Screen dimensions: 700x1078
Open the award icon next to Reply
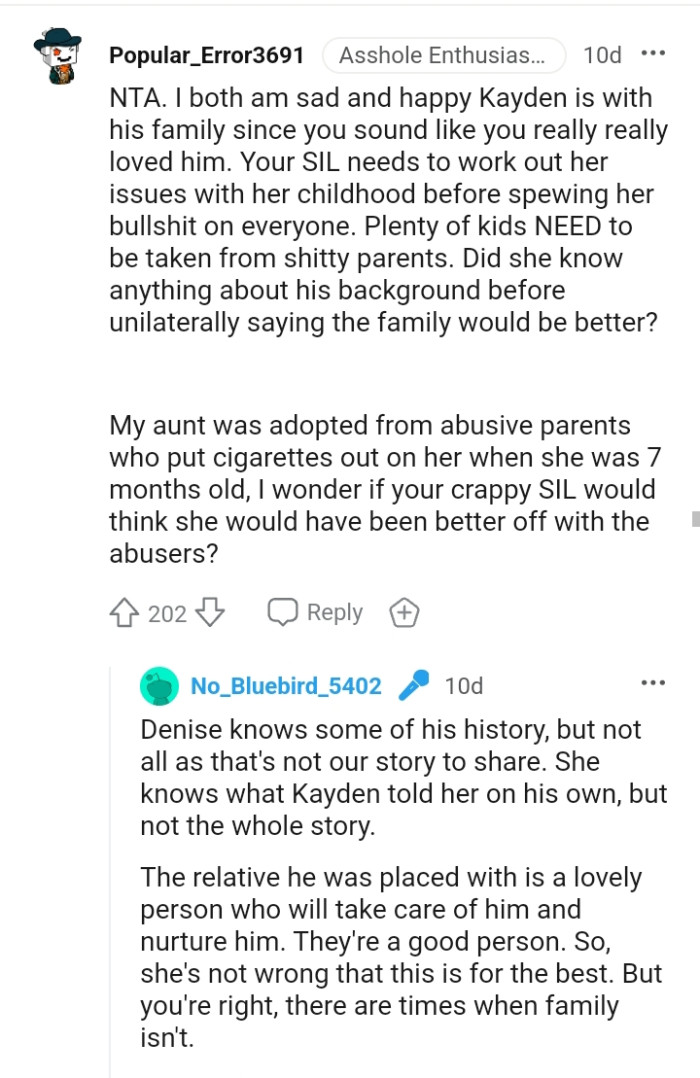pyautogui.click(x=404, y=611)
